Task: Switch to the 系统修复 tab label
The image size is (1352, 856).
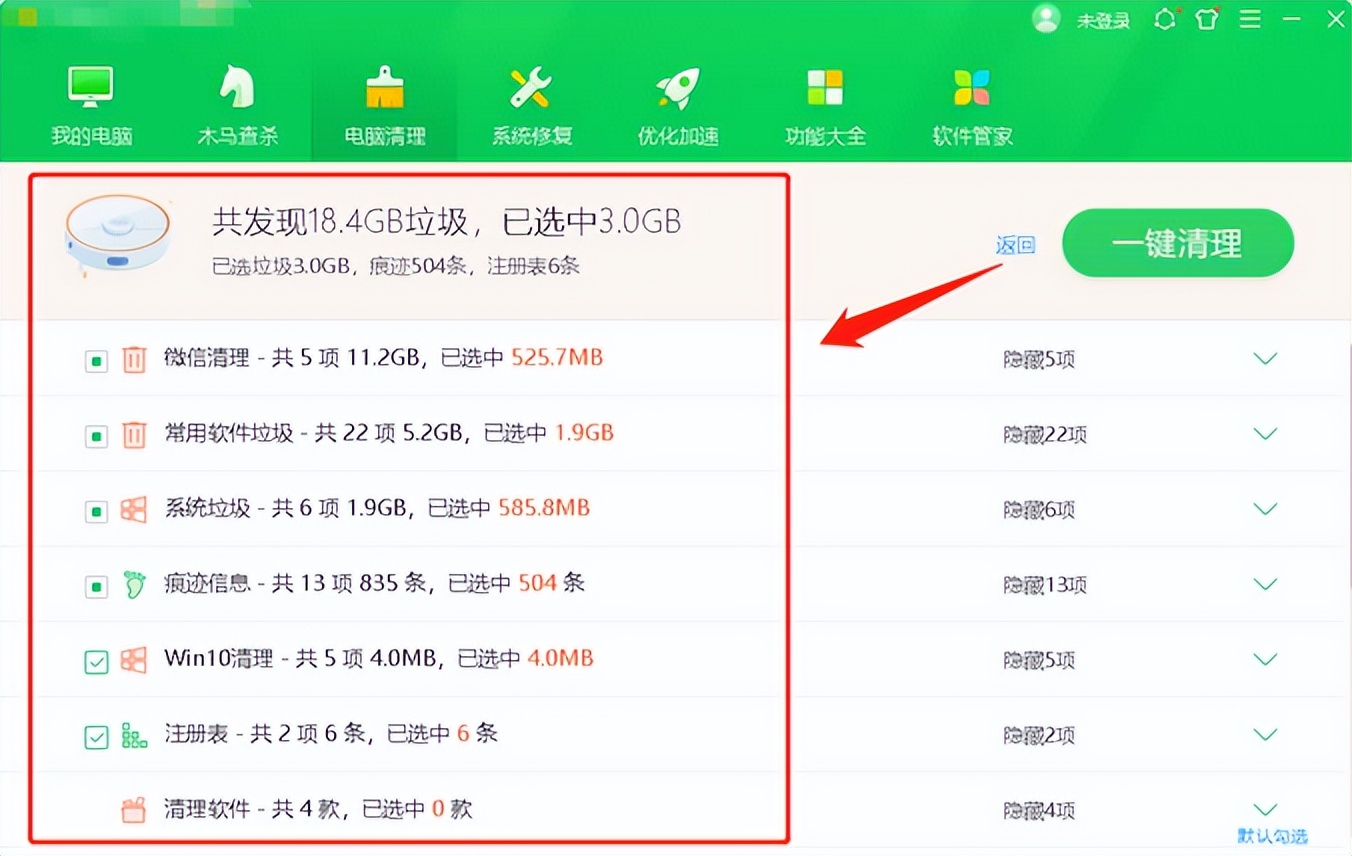Action: 531,137
